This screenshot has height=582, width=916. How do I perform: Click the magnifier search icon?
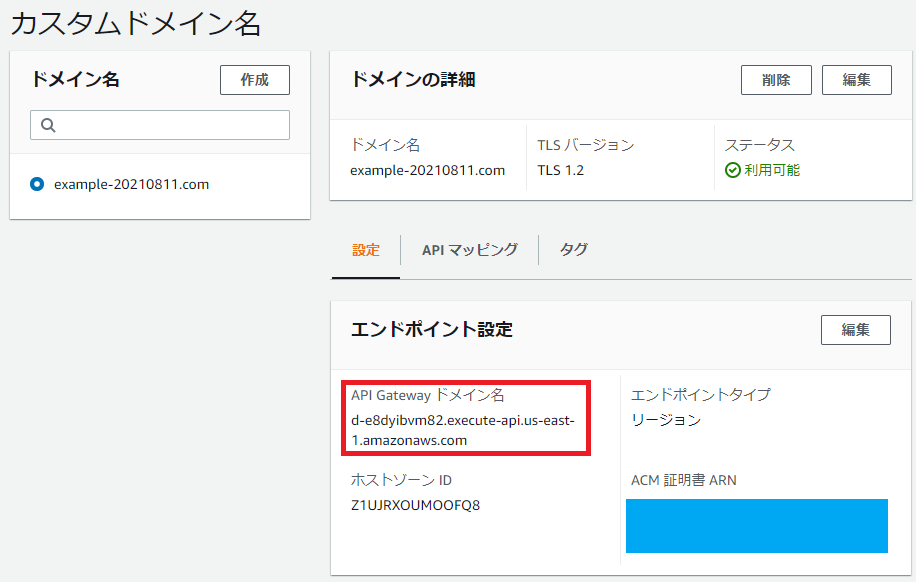point(48,125)
